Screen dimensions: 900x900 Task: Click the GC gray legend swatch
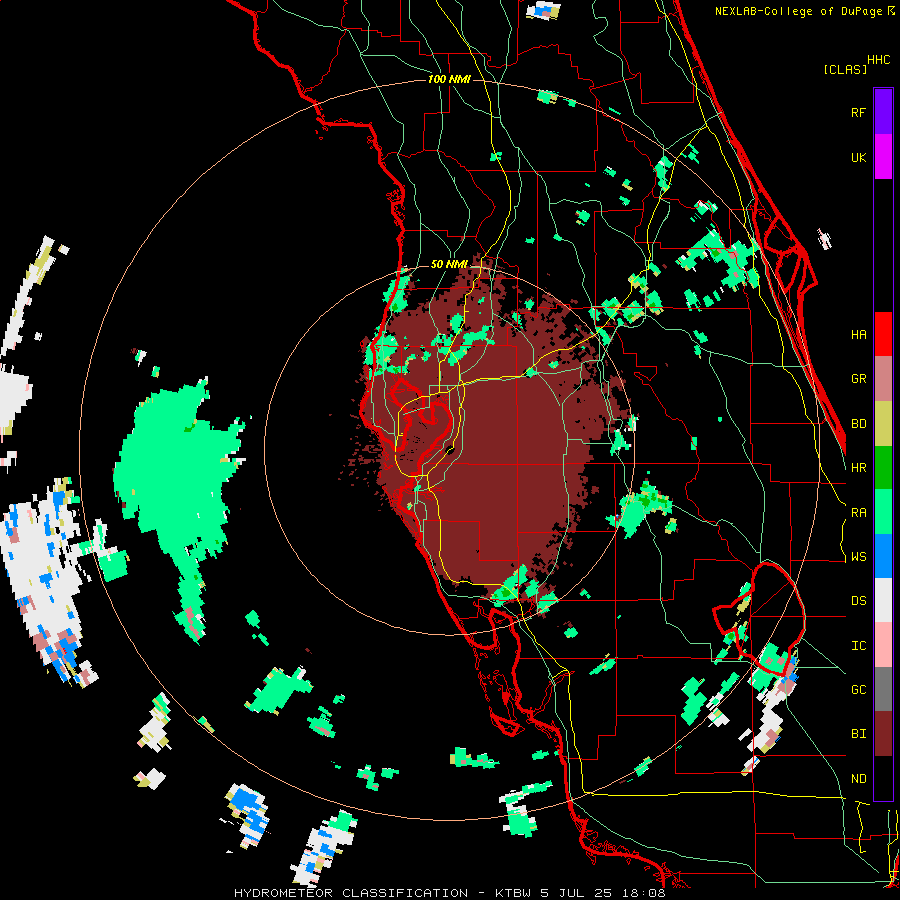coord(883,689)
